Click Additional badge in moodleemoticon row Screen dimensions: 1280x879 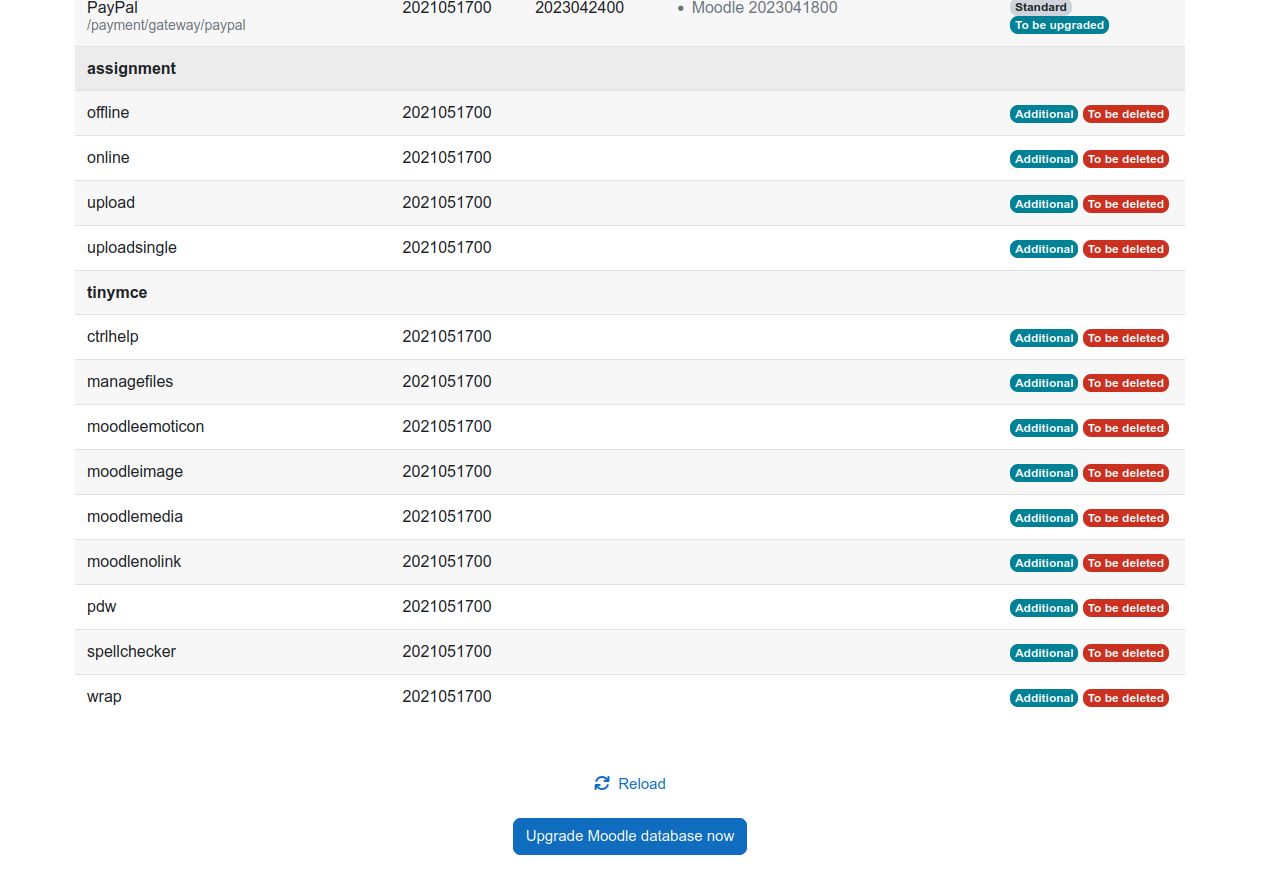(1044, 428)
